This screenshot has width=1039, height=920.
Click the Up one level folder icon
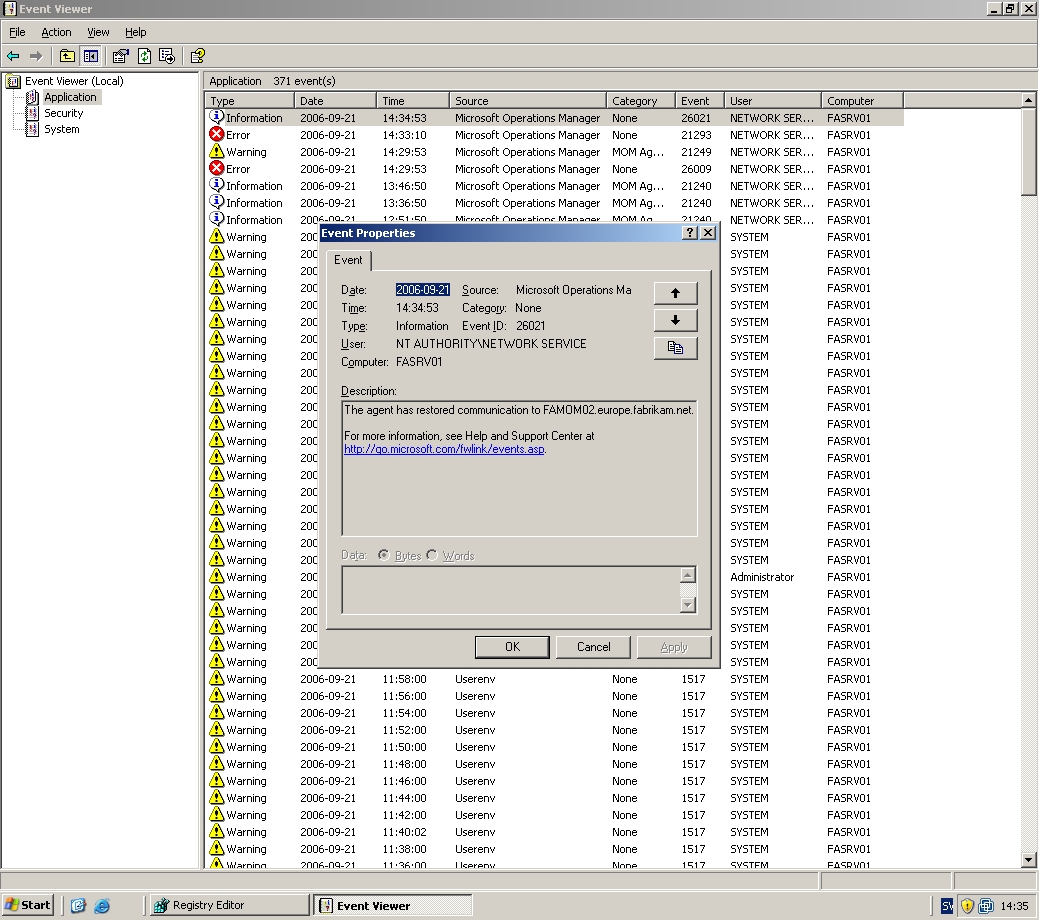click(67, 56)
